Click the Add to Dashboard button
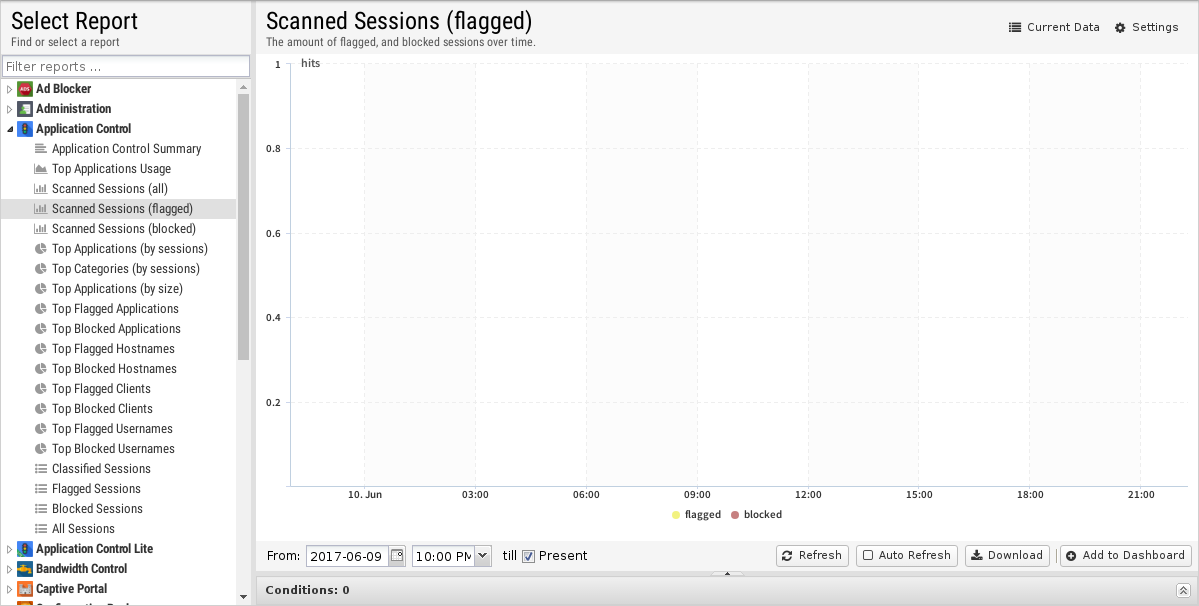This screenshot has width=1199, height=606. point(1126,556)
